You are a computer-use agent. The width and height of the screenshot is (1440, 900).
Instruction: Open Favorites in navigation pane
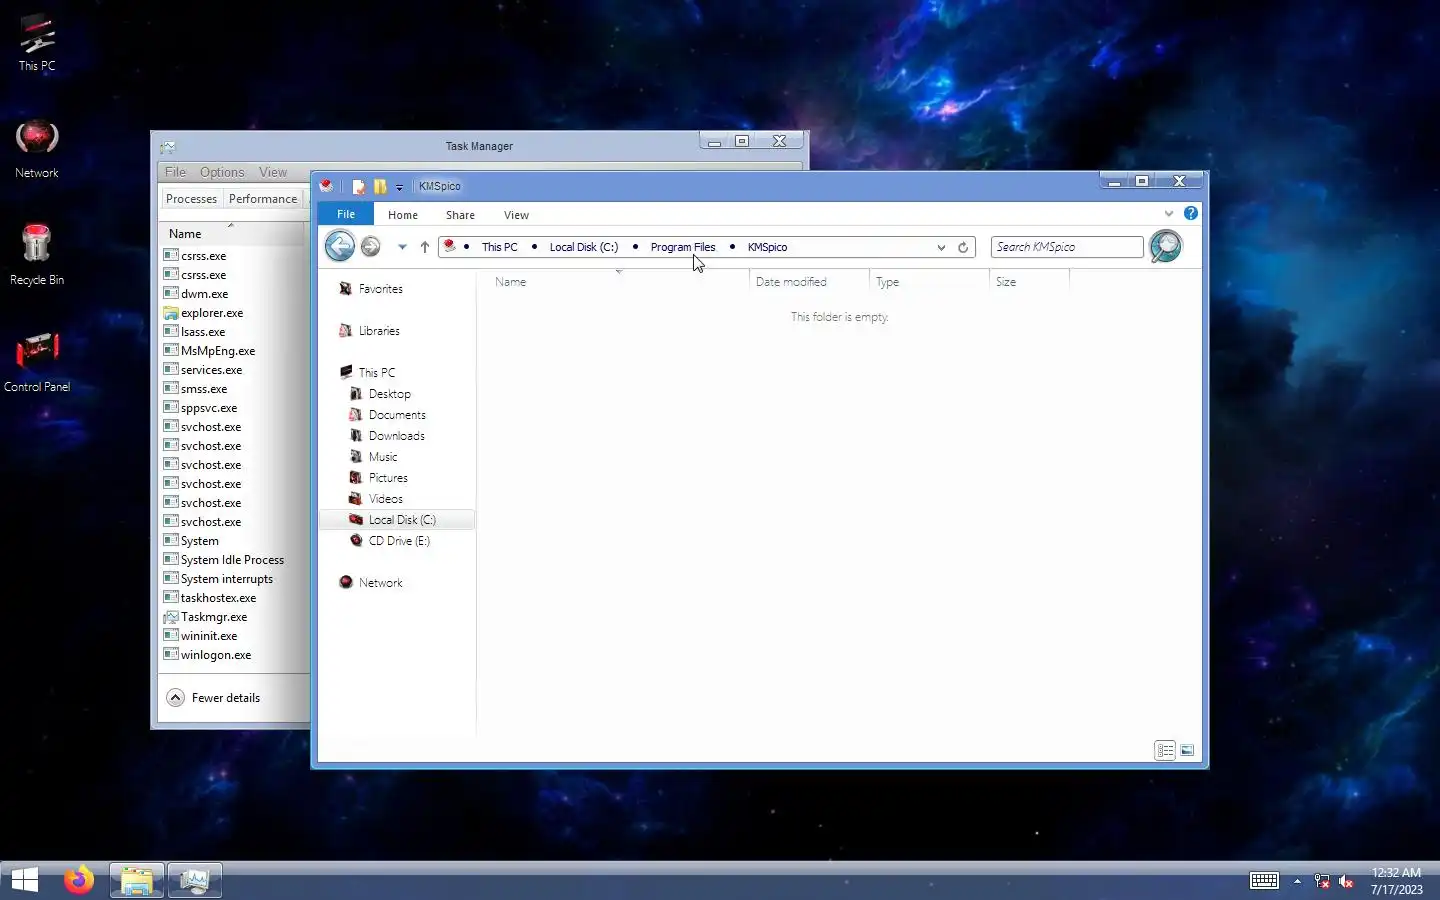coord(380,289)
